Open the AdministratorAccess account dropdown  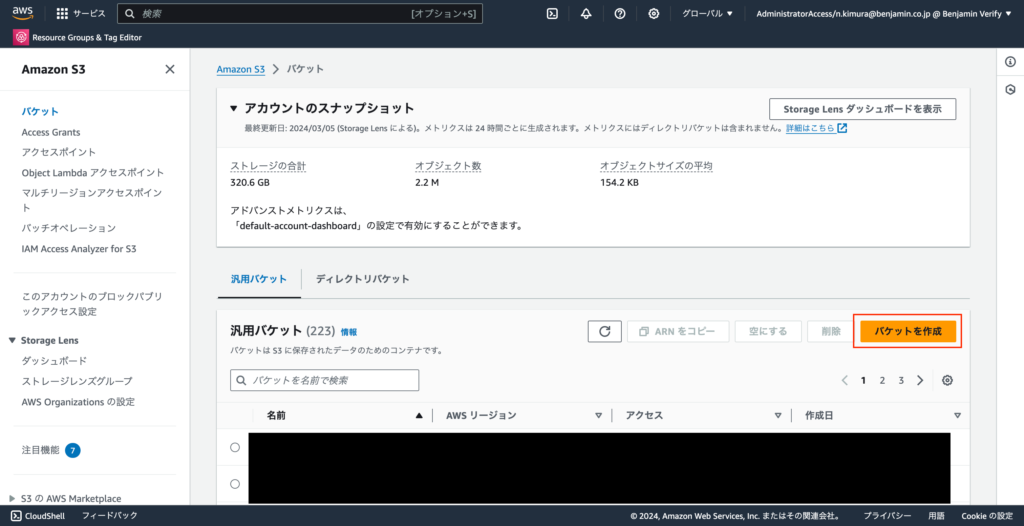(x=884, y=14)
